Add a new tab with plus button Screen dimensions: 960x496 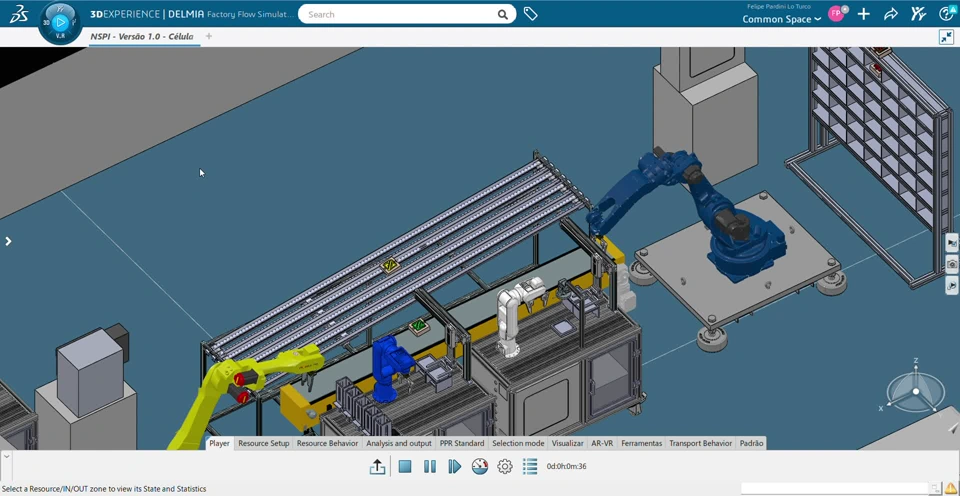209,37
